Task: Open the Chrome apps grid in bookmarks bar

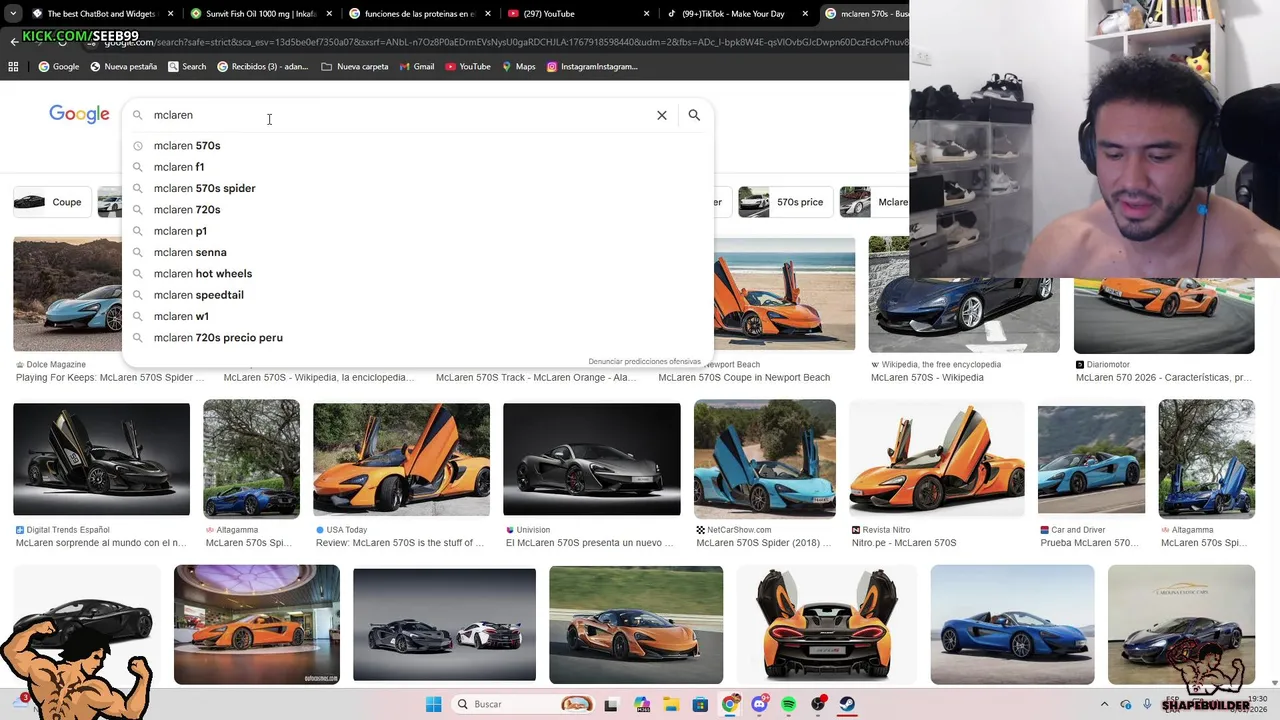Action: [13, 67]
